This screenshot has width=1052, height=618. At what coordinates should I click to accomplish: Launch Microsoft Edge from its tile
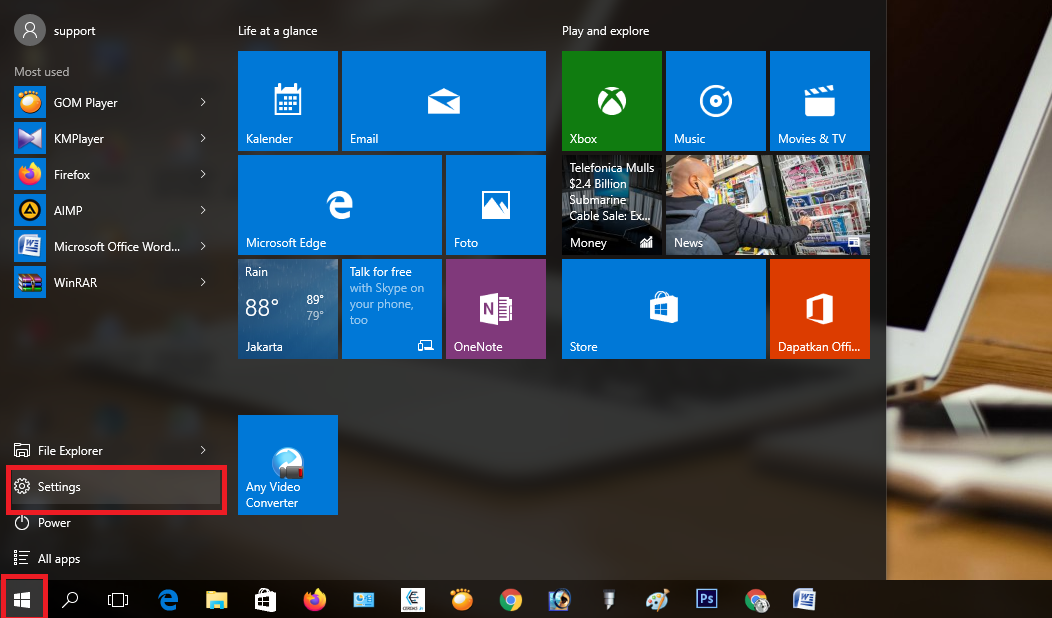(339, 204)
